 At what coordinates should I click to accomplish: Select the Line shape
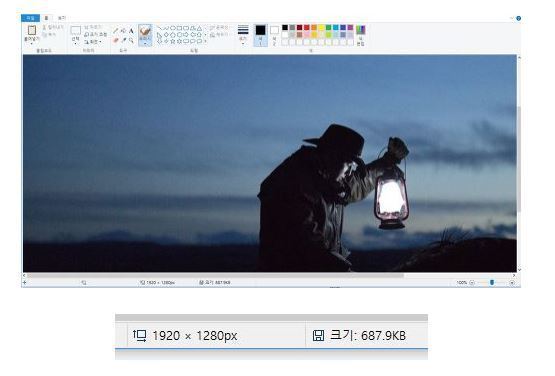point(159,28)
